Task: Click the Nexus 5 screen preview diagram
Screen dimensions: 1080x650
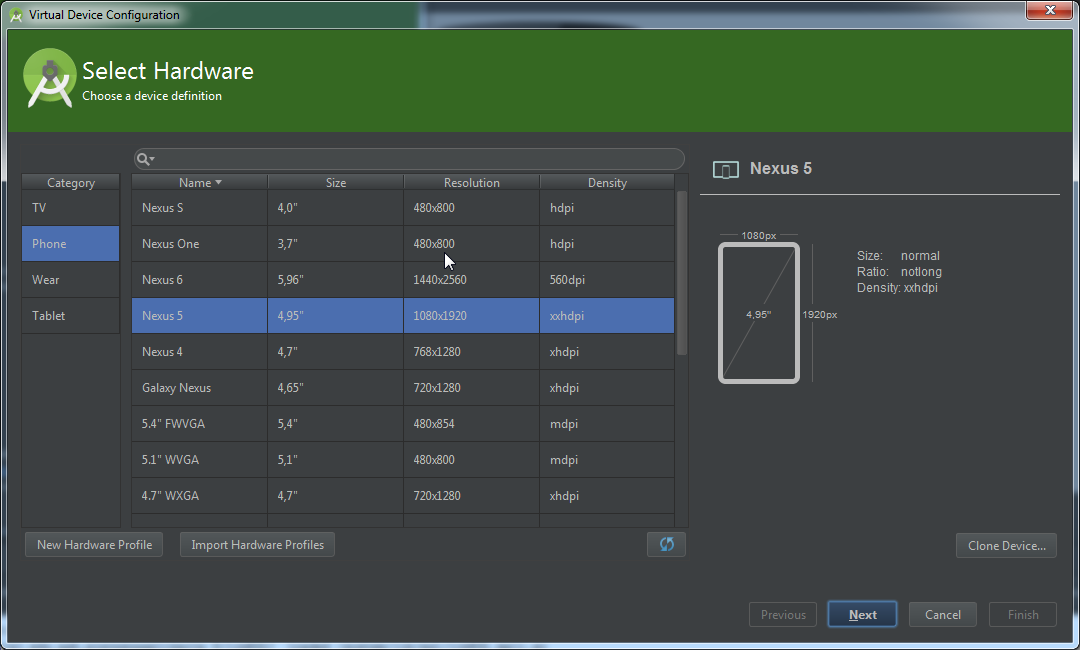Action: click(x=759, y=313)
